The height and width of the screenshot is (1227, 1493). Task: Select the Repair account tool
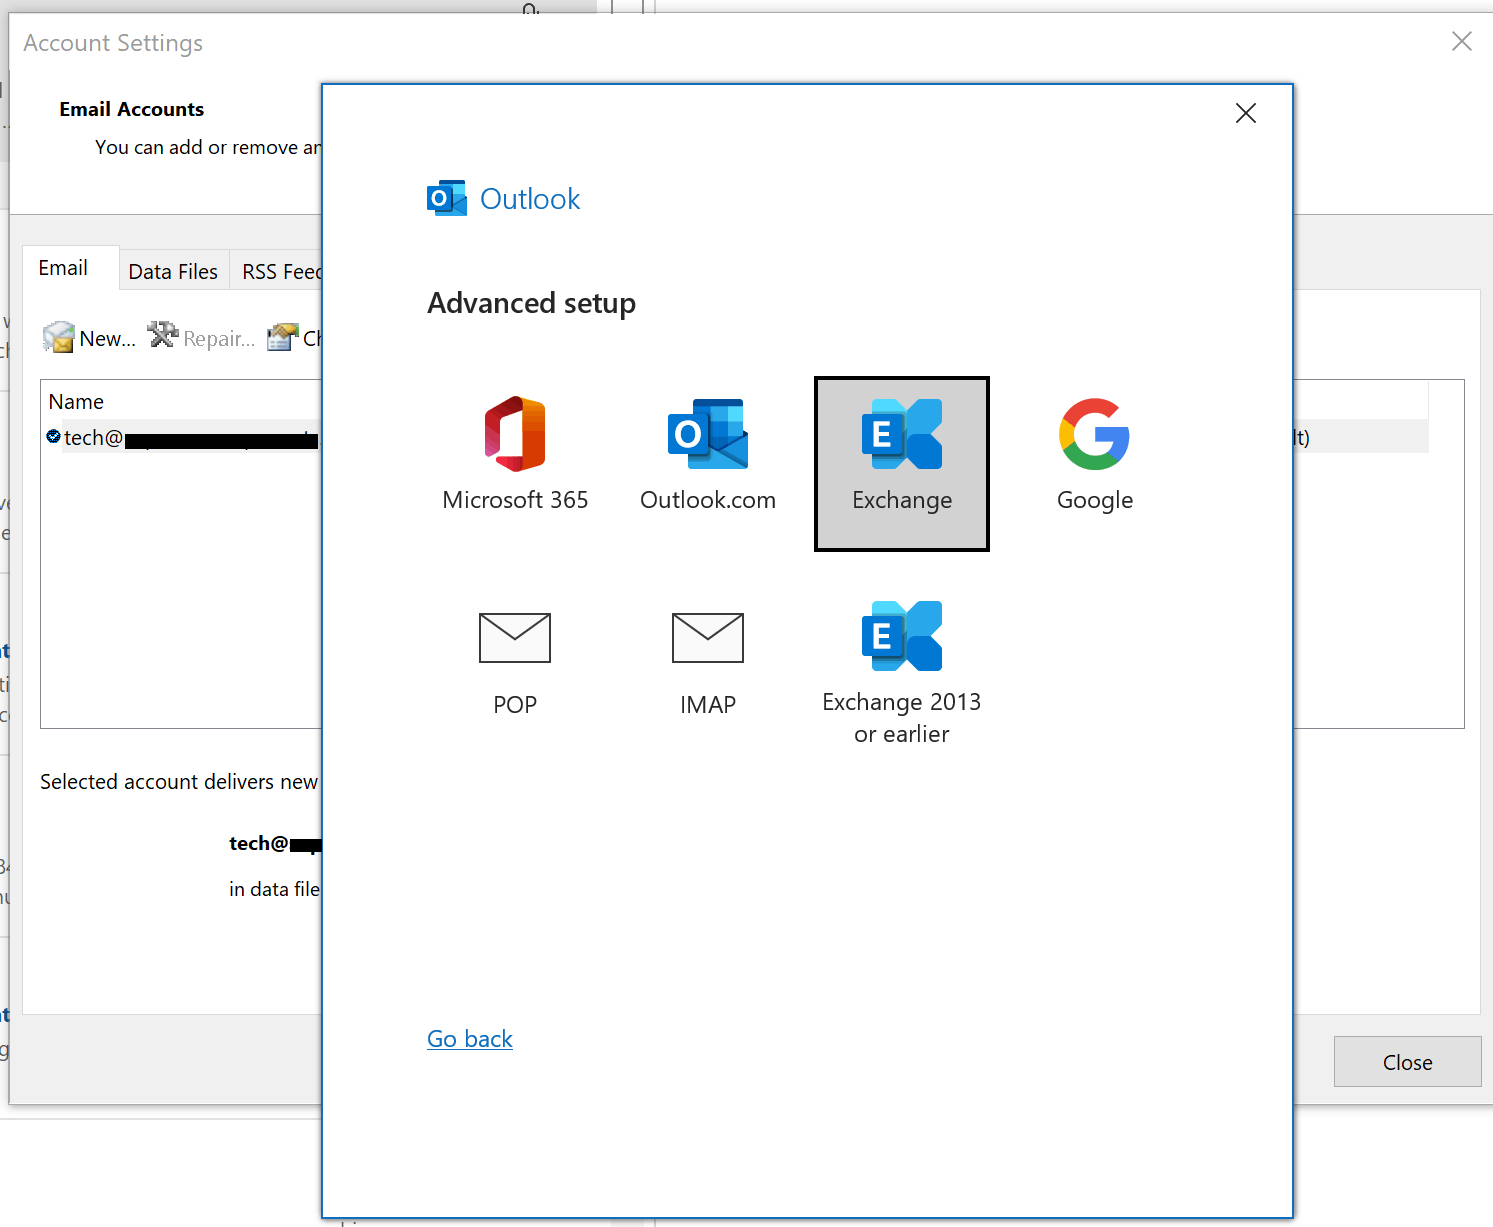click(201, 337)
